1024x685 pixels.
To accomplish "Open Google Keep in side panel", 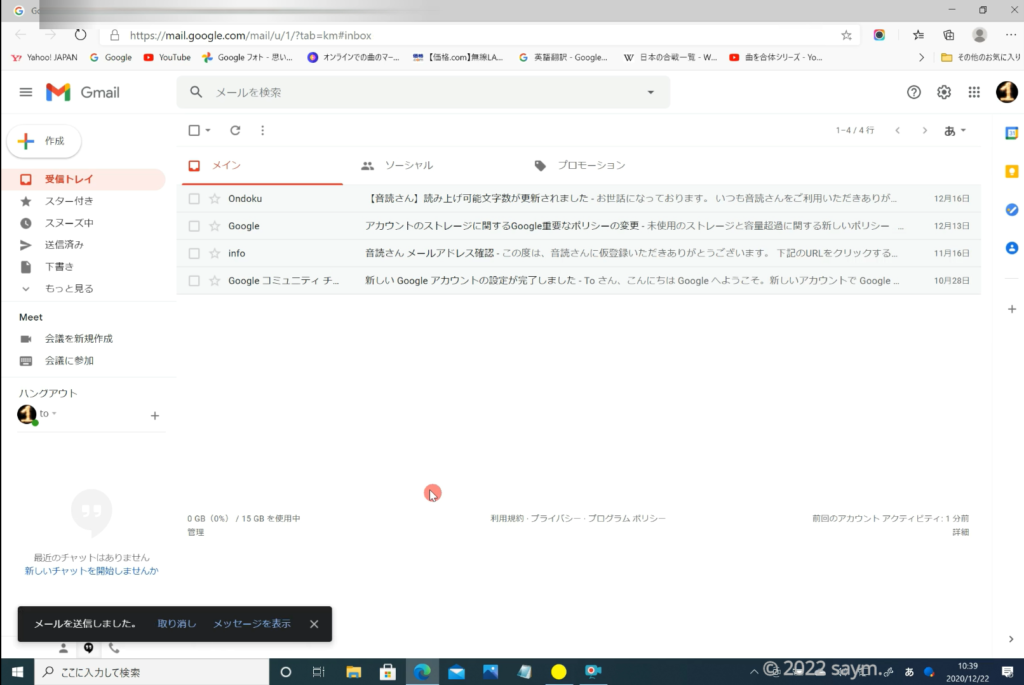I will pyautogui.click(x=1011, y=171).
